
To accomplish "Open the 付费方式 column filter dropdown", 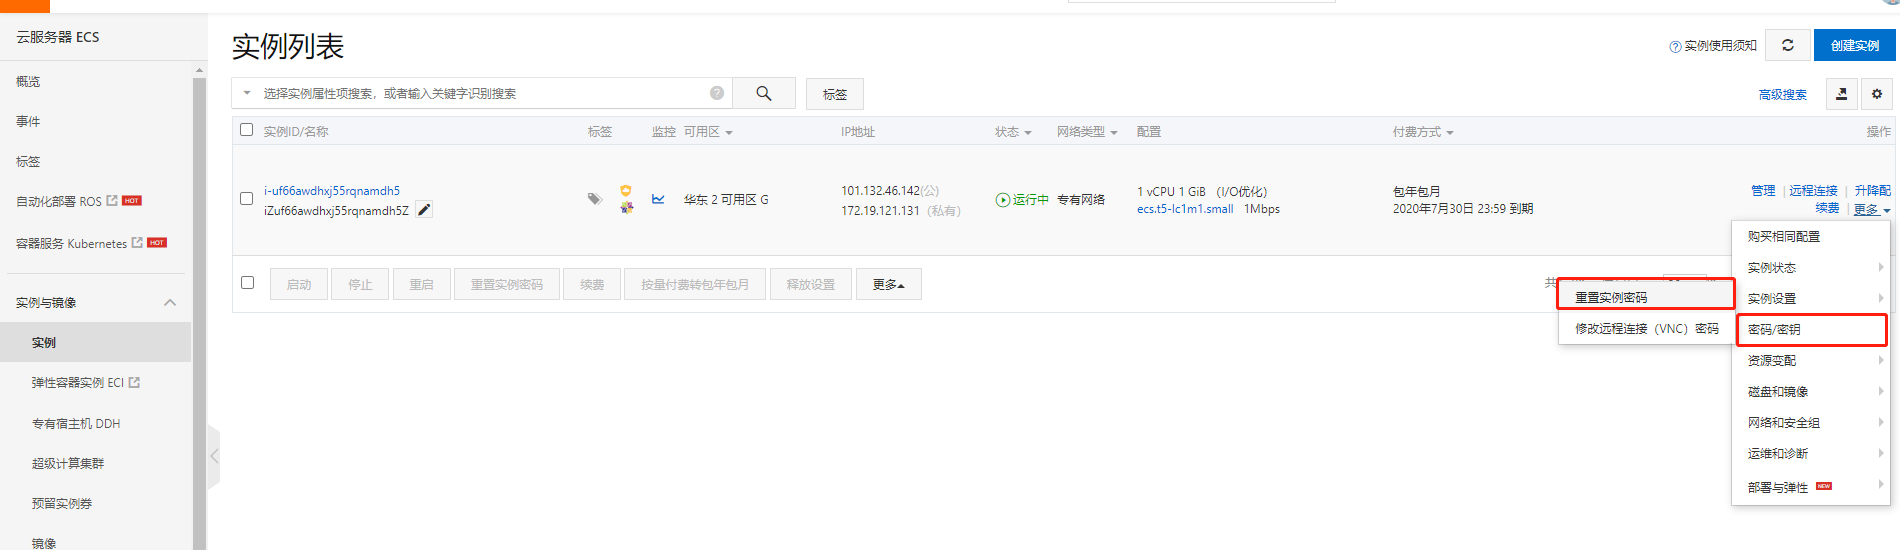I will [1449, 132].
